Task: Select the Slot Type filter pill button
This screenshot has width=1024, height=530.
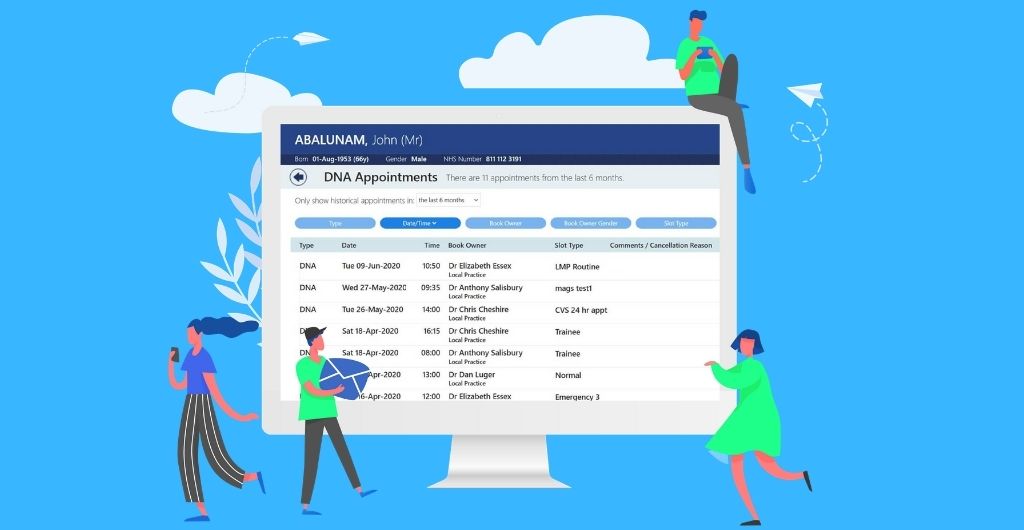Action: [x=676, y=223]
